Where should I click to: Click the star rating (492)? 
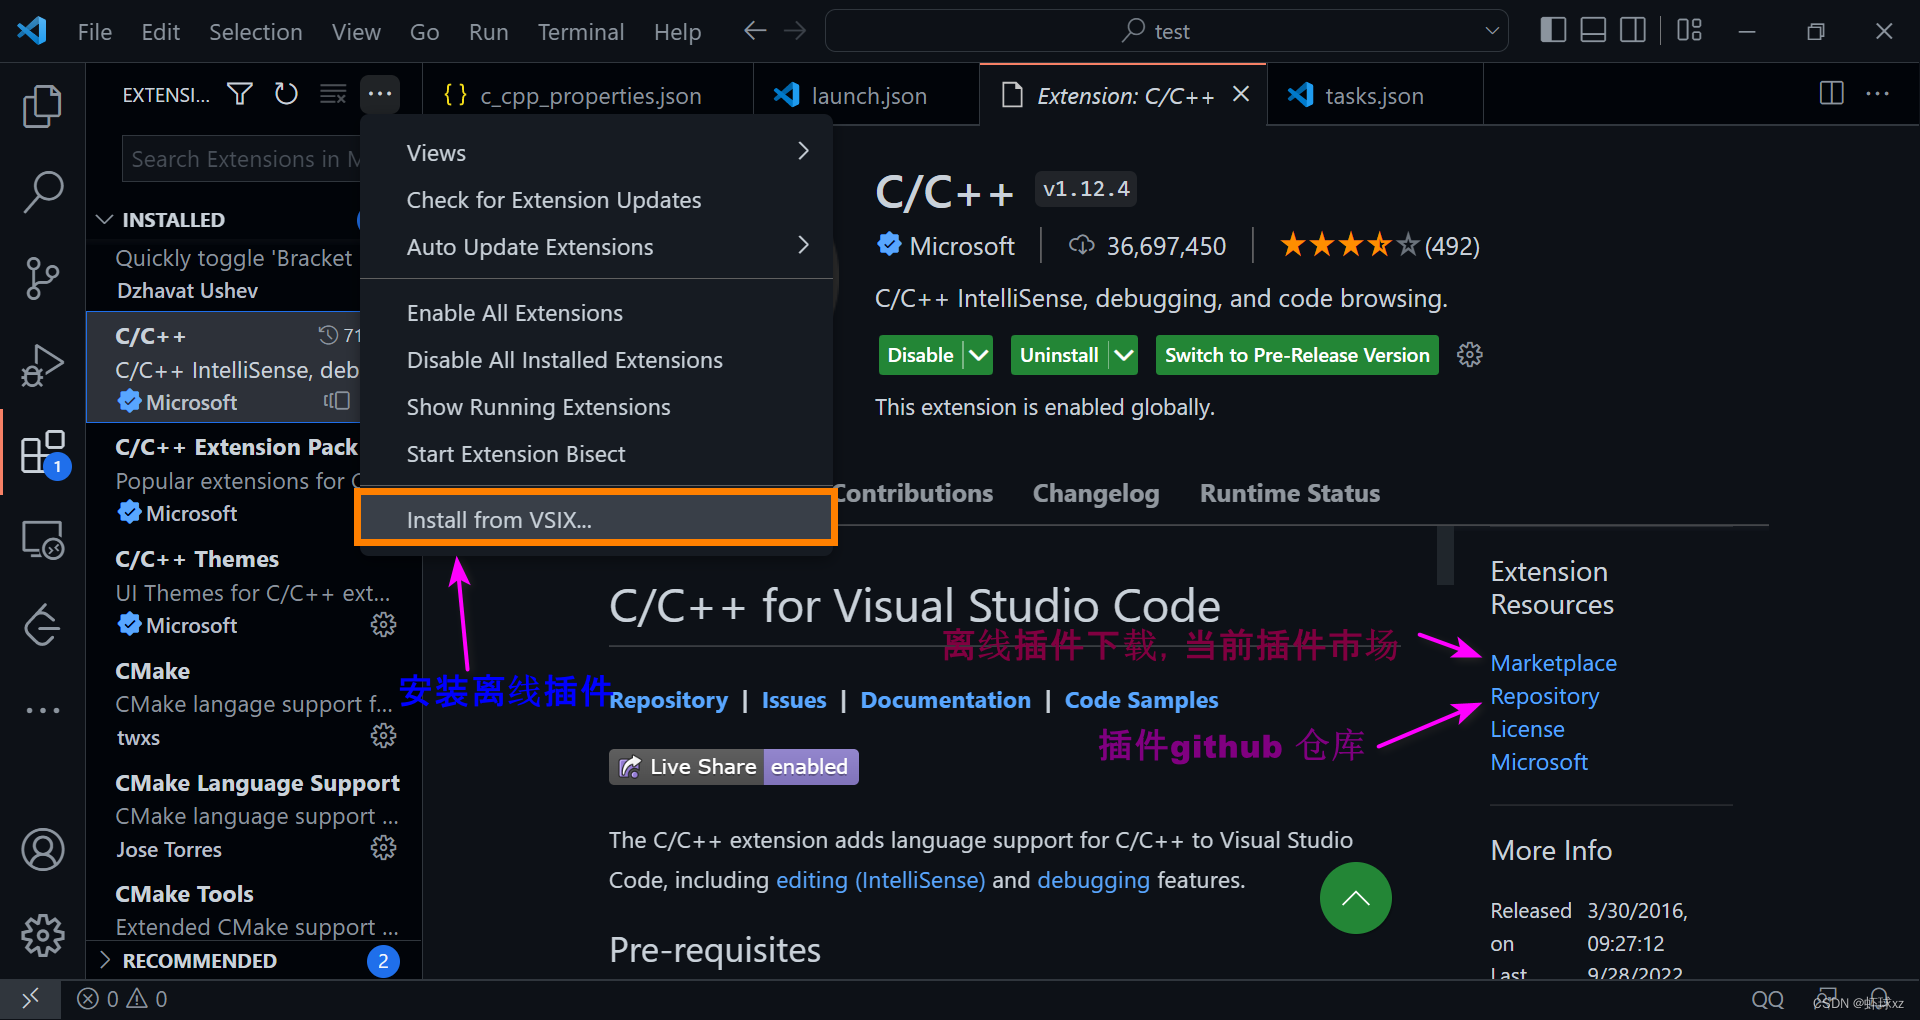click(x=1380, y=245)
